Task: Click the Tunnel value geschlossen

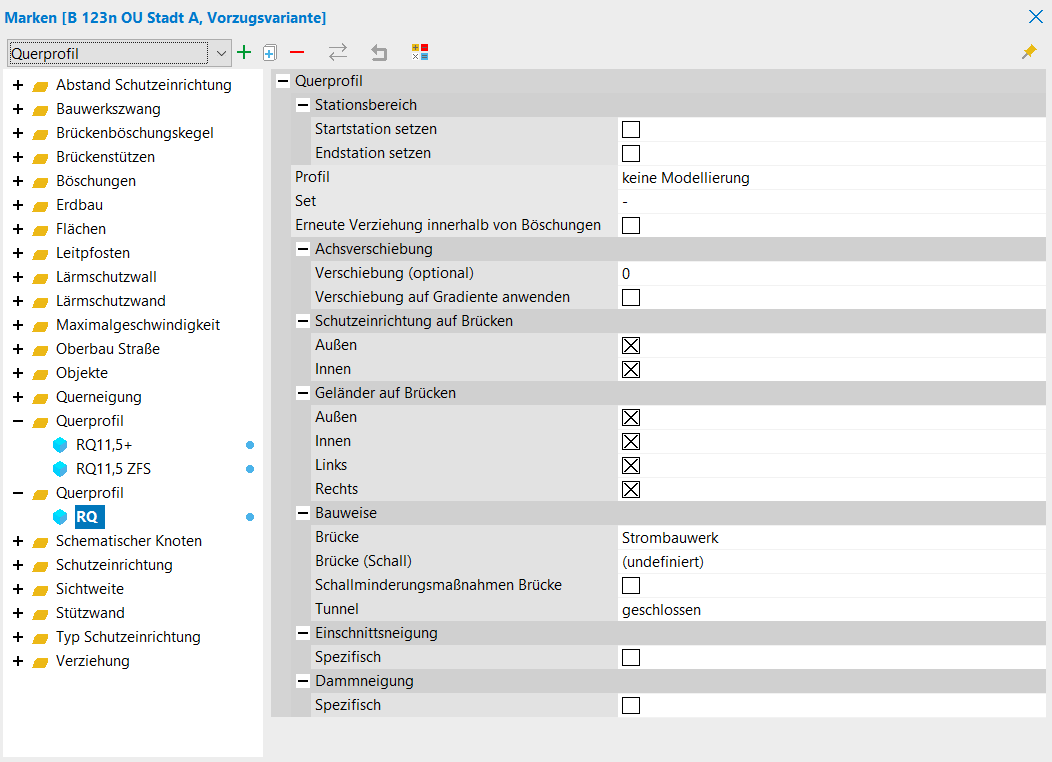Action: [661, 610]
